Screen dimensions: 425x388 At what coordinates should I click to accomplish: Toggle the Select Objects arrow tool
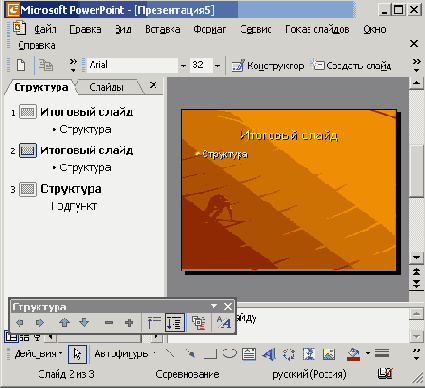pyautogui.click(x=77, y=354)
